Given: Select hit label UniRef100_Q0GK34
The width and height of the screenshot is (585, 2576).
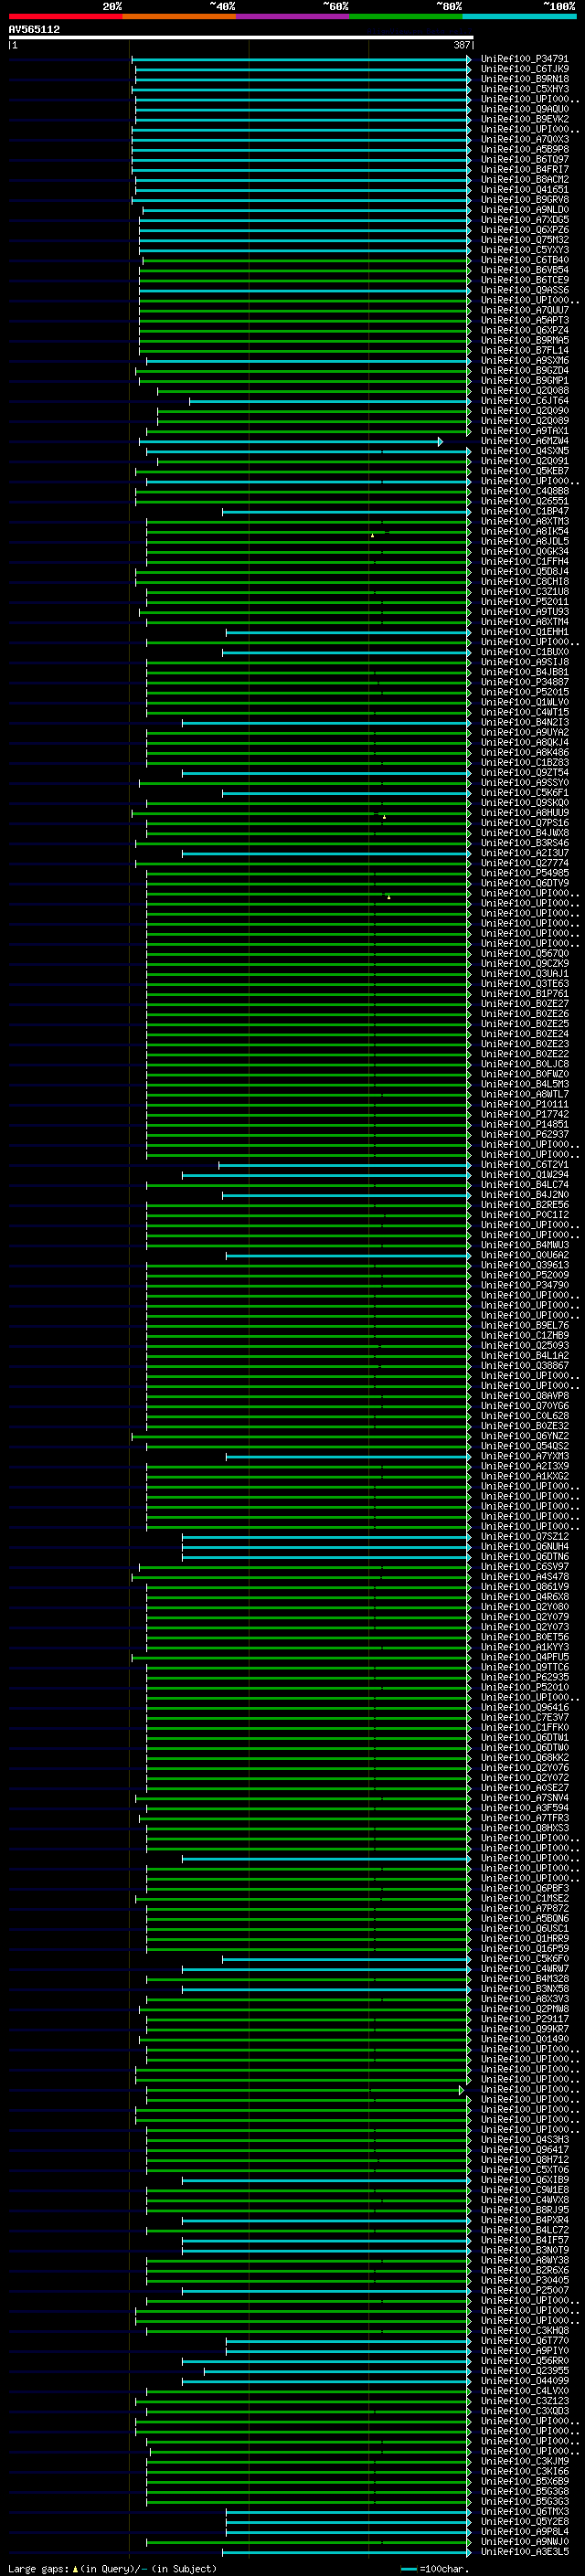Looking at the screenshot, I should click(x=525, y=551).
